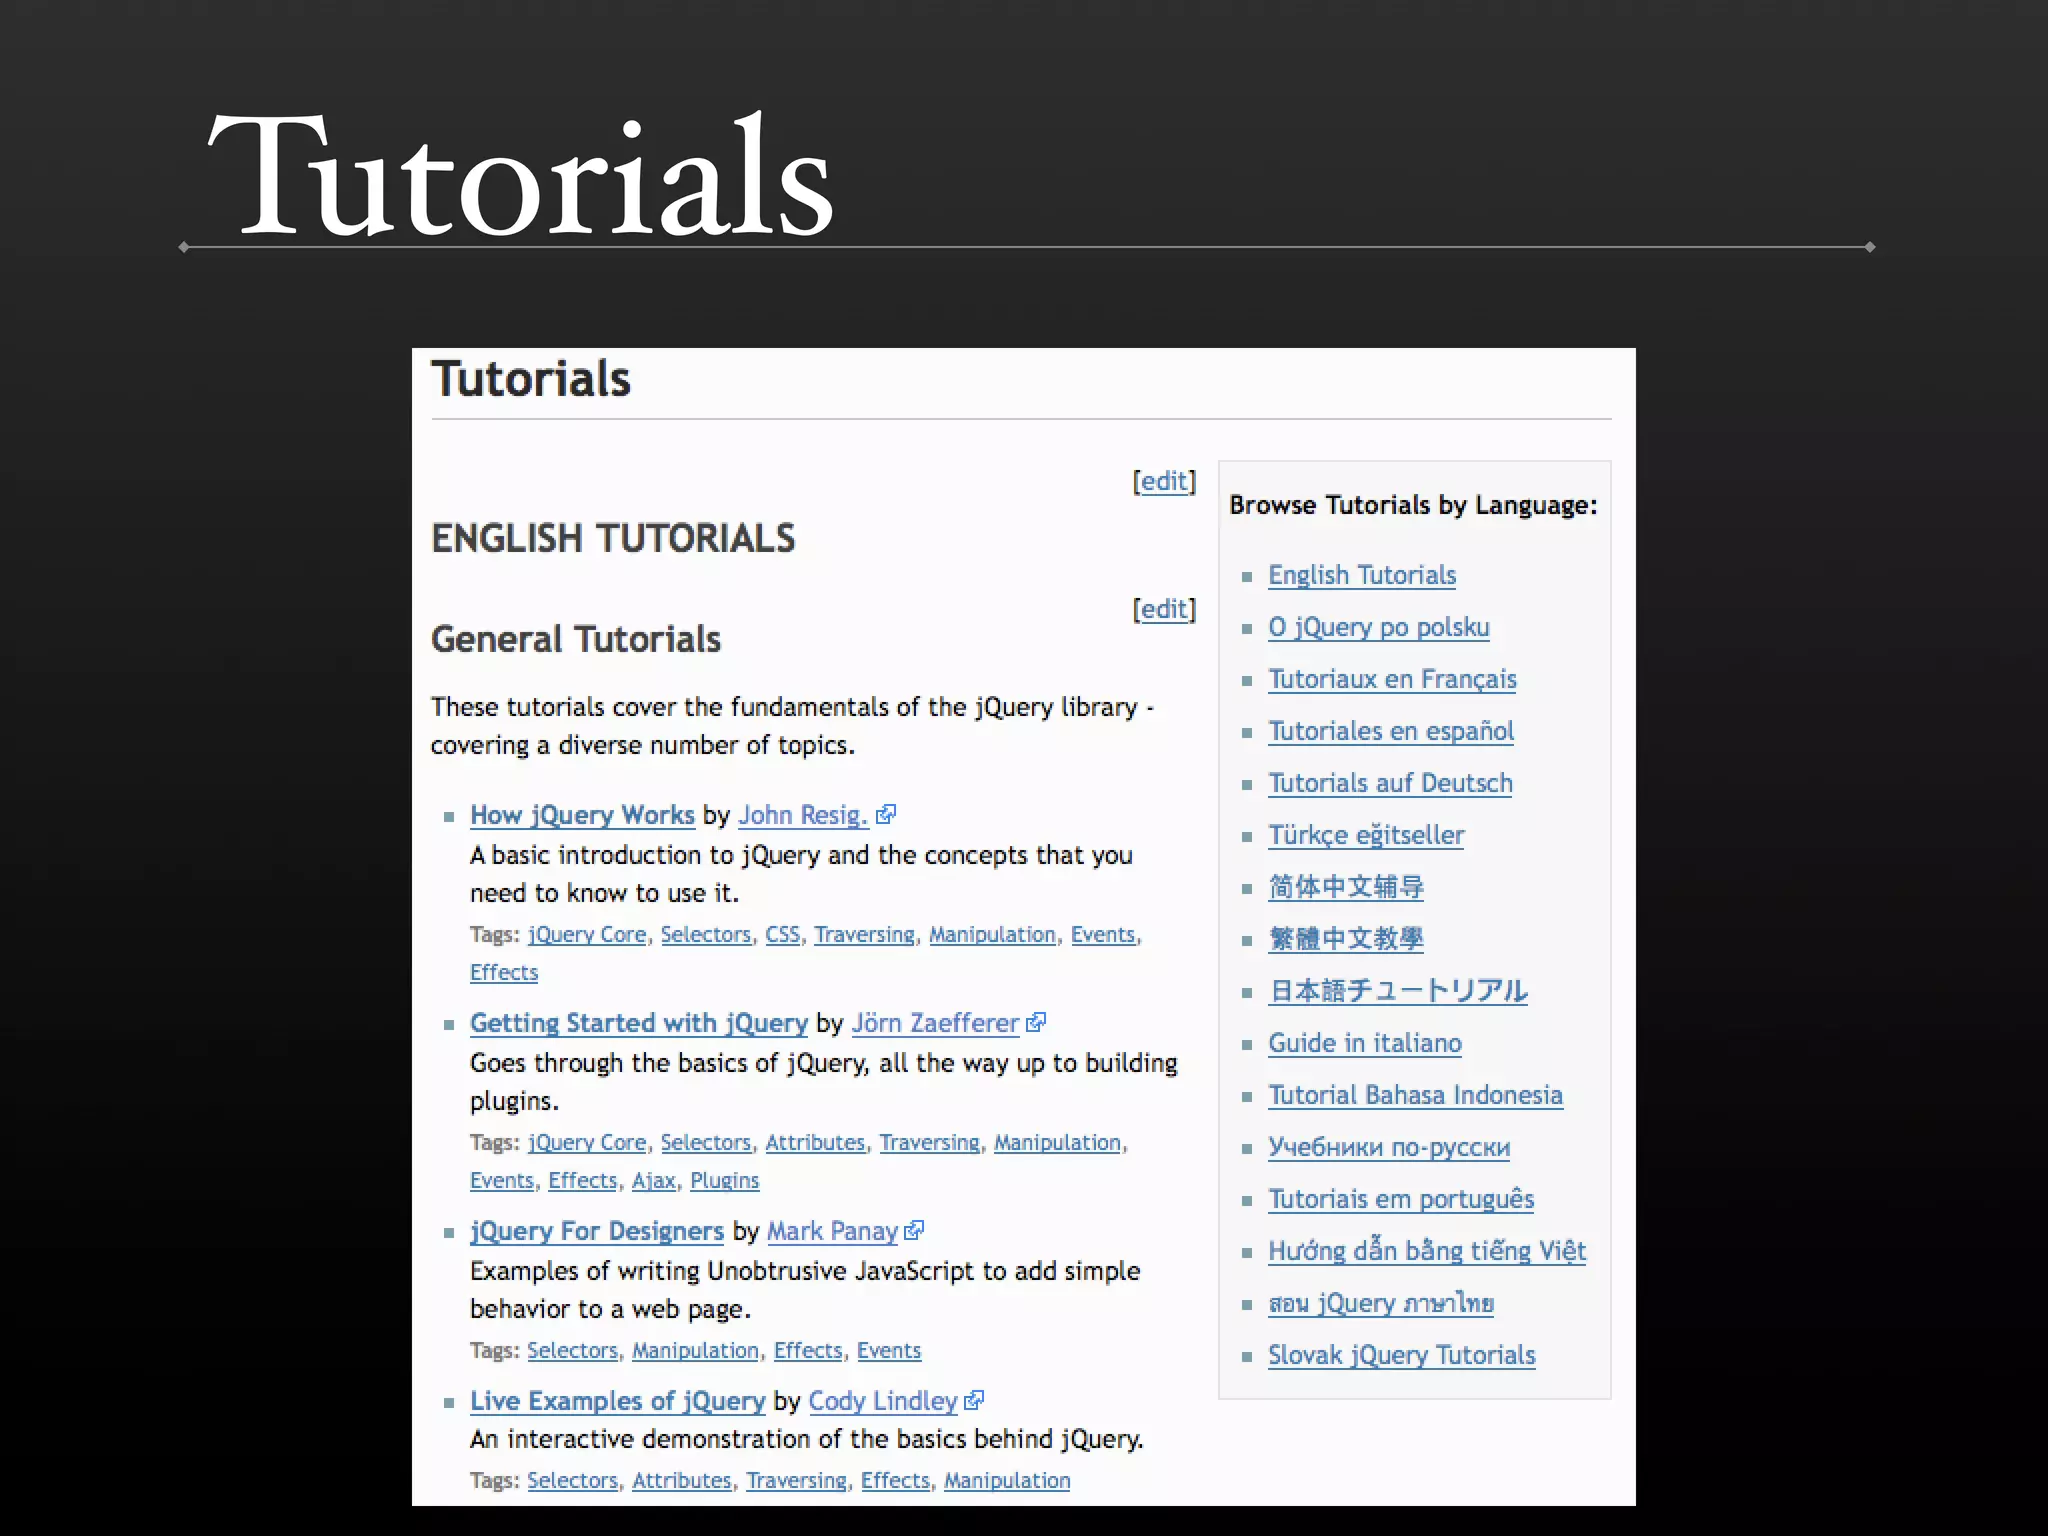Open the How jQuery Works tutorial
The height and width of the screenshot is (1536, 2048).
pyautogui.click(x=582, y=816)
